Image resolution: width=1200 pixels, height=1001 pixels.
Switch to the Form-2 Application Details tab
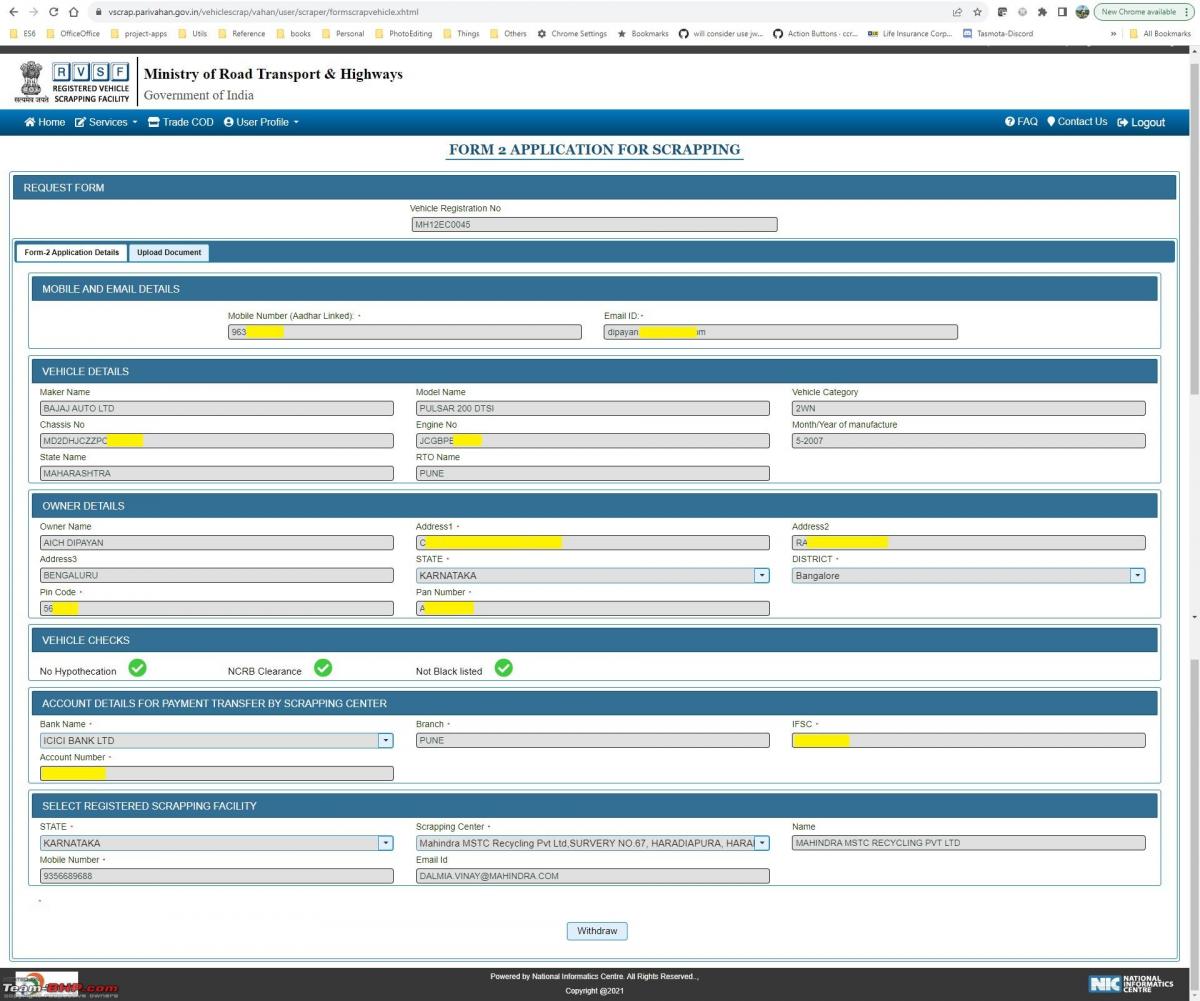[72, 252]
